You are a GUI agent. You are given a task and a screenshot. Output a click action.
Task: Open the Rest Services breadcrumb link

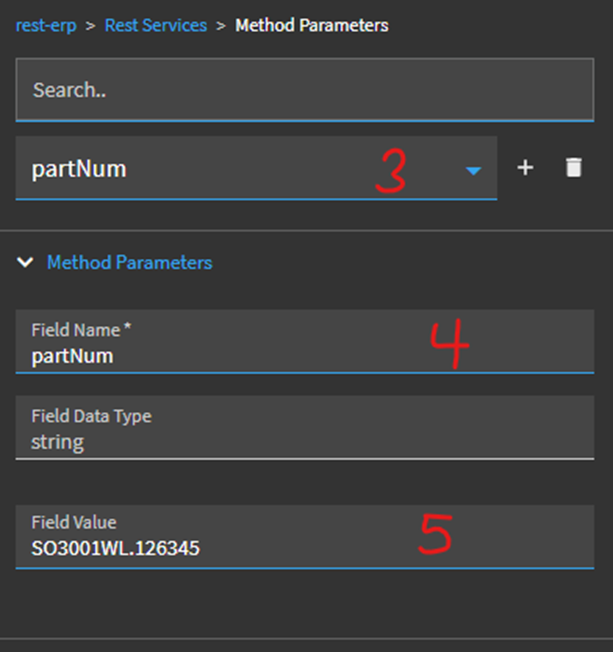pyautogui.click(x=156, y=24)
